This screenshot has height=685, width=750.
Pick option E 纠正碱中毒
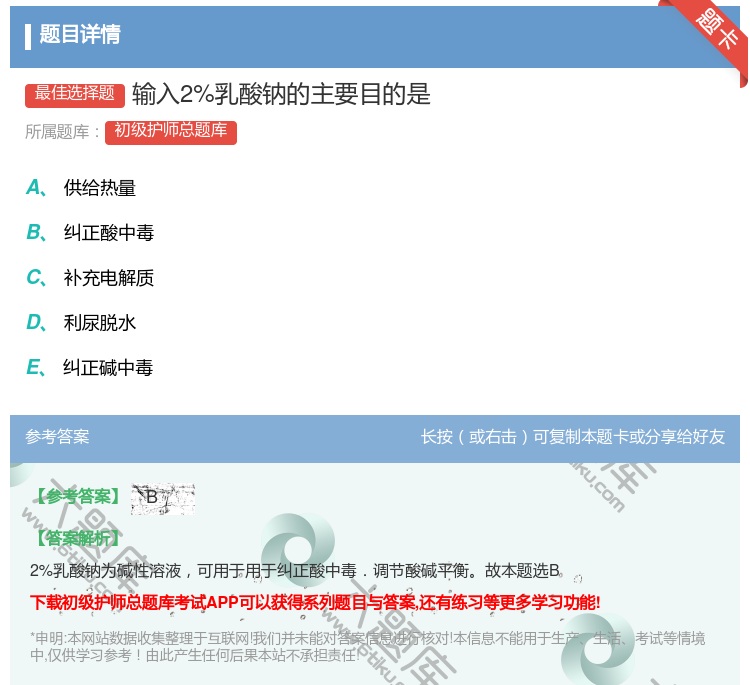(89, 367)
